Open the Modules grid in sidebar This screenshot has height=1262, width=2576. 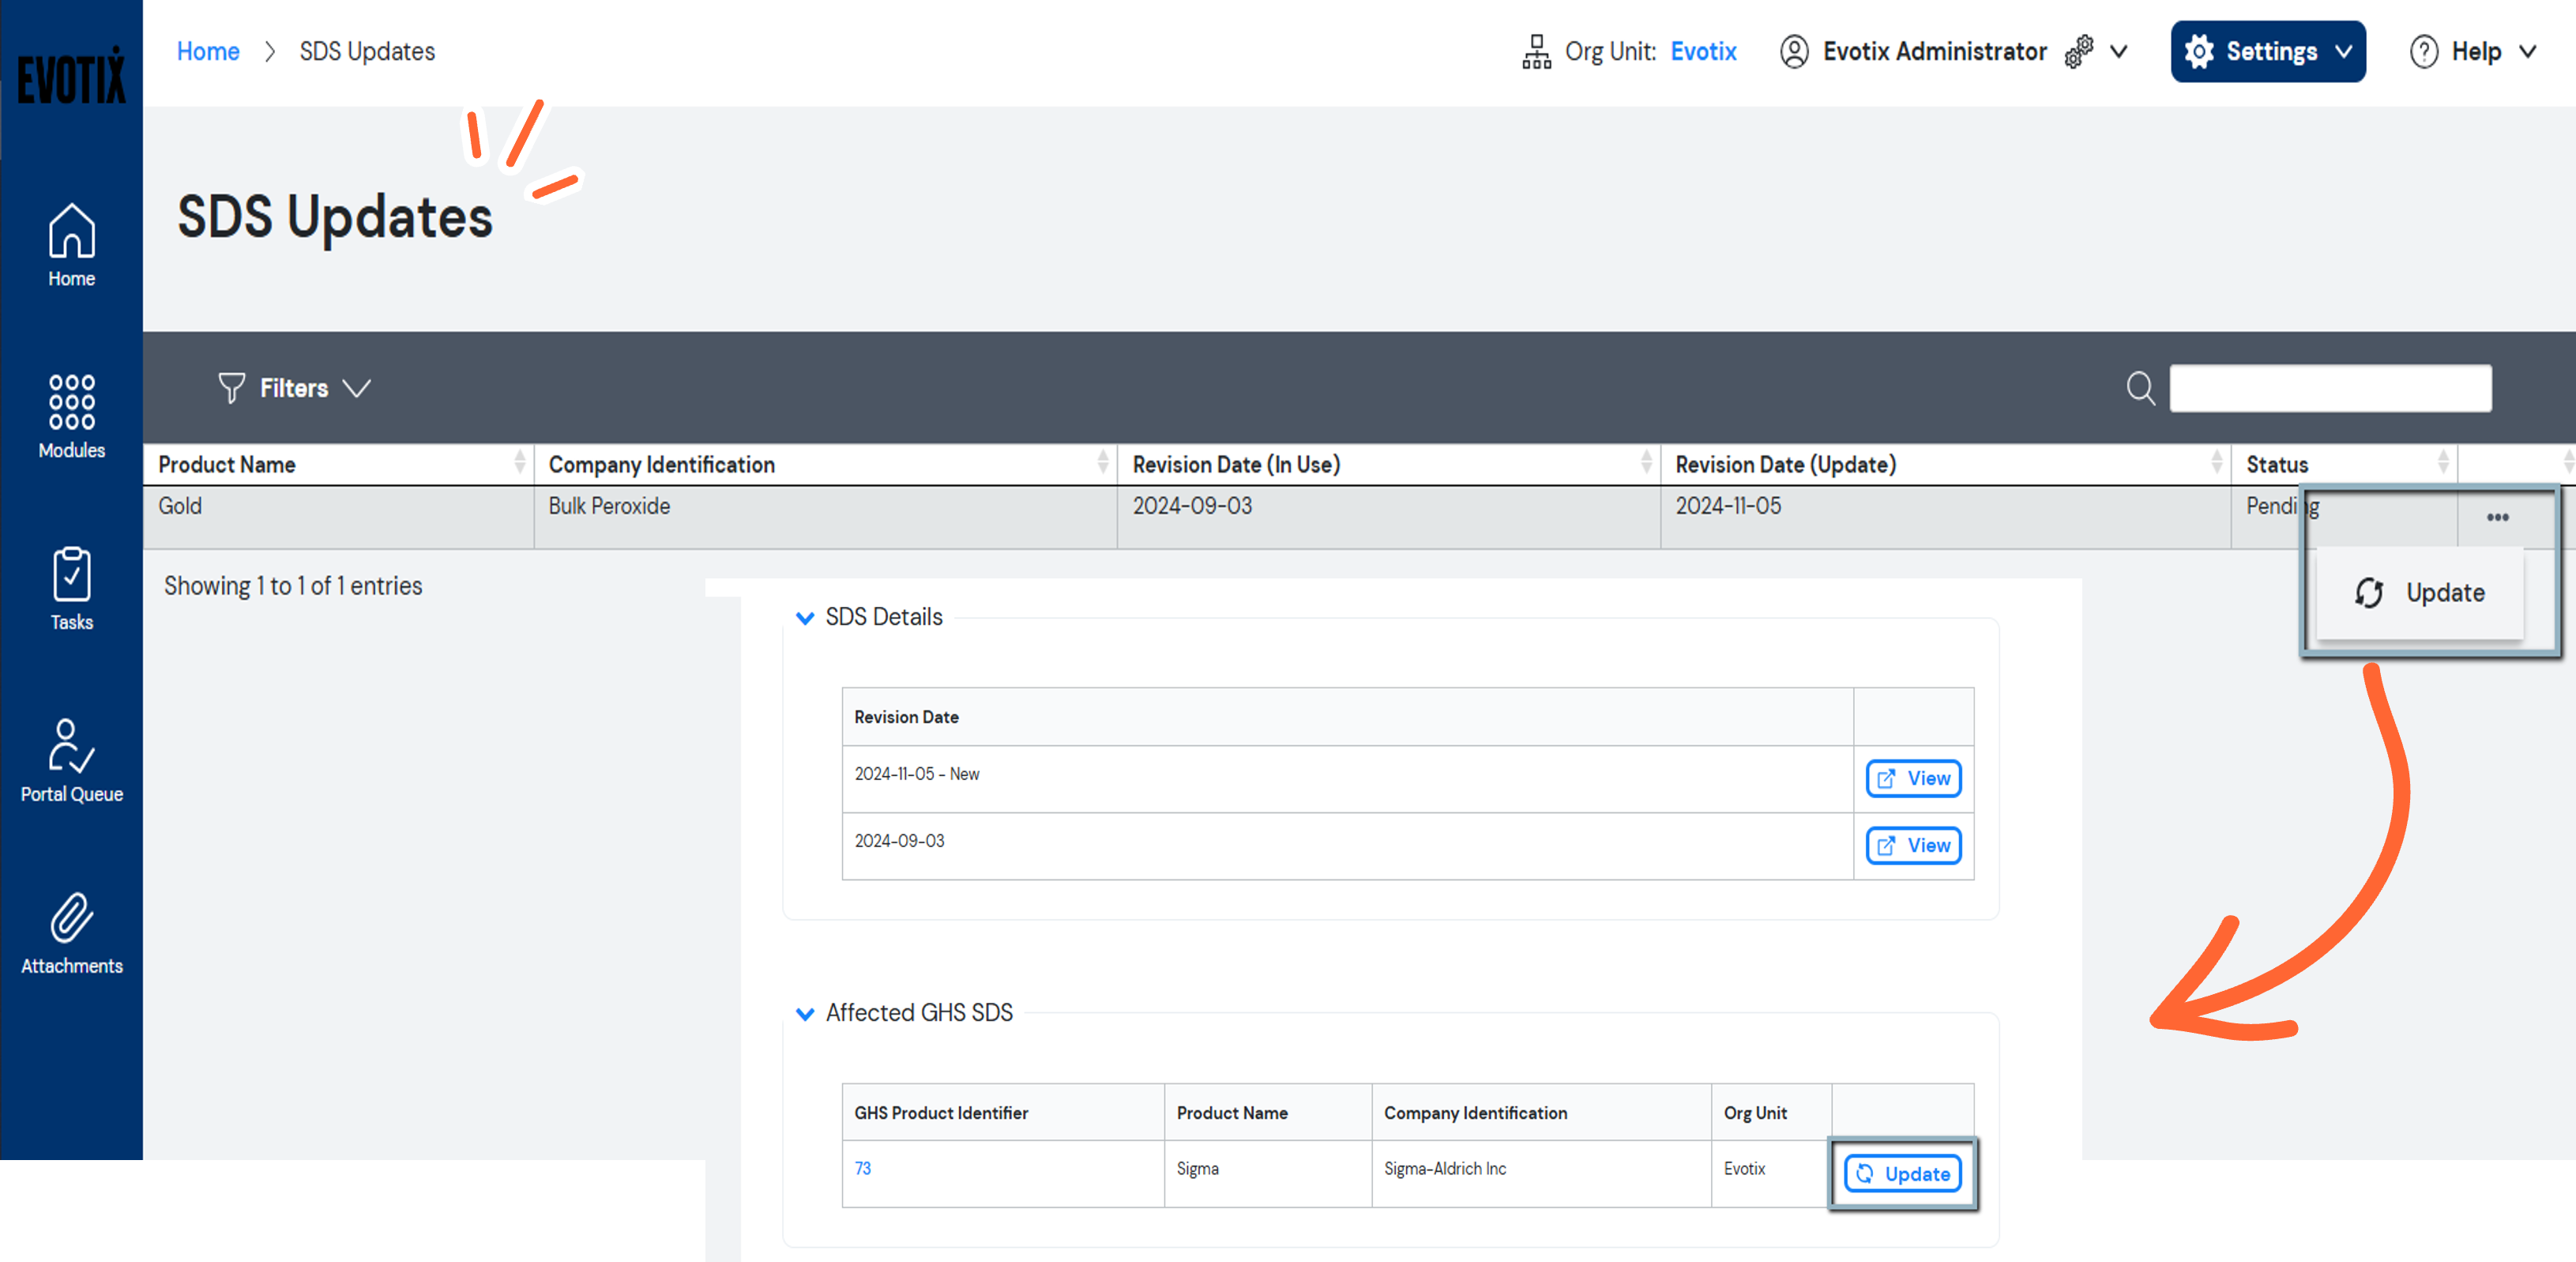point(71,417)
